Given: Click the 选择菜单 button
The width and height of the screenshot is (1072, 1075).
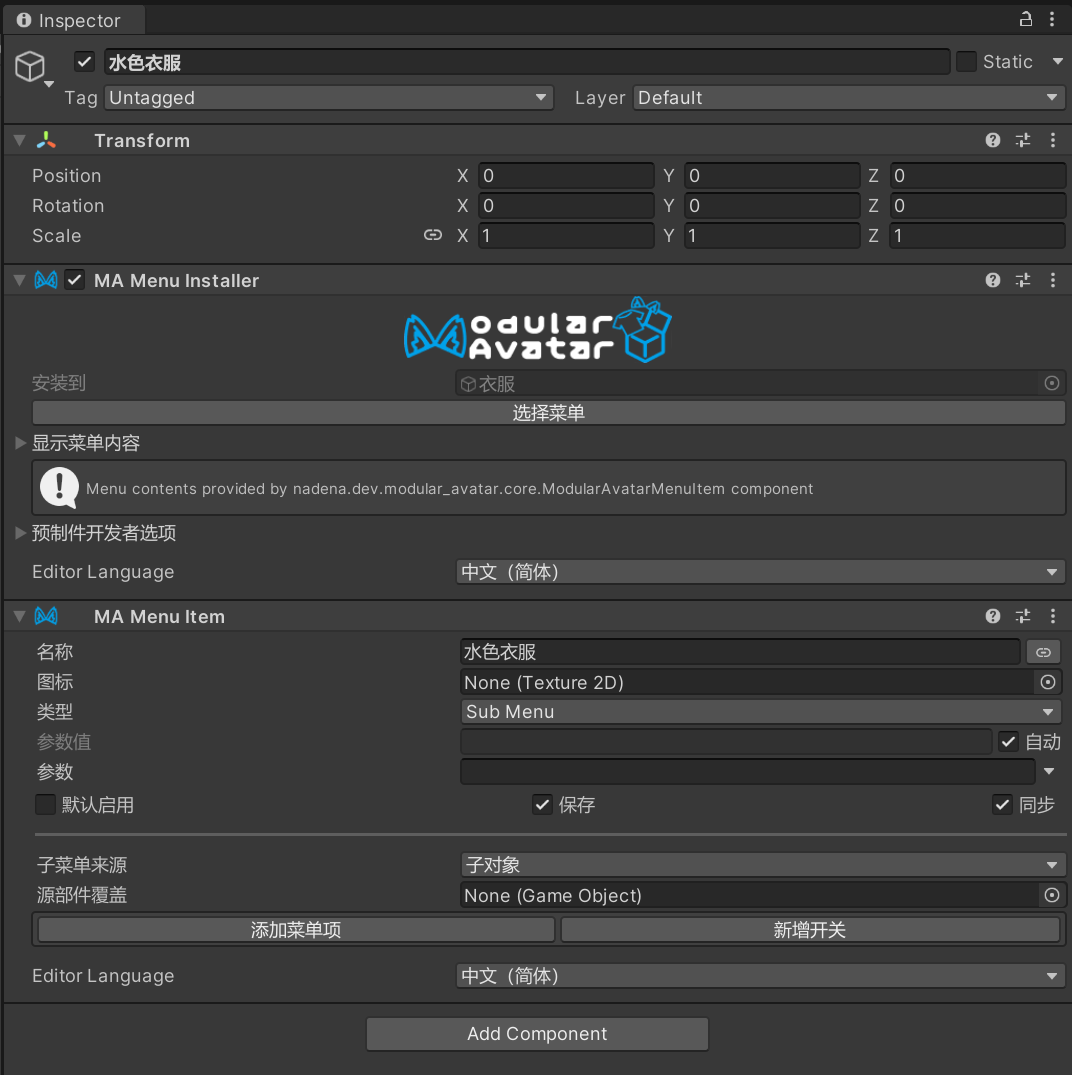Looking at the screenshot, I should point(548,413).
